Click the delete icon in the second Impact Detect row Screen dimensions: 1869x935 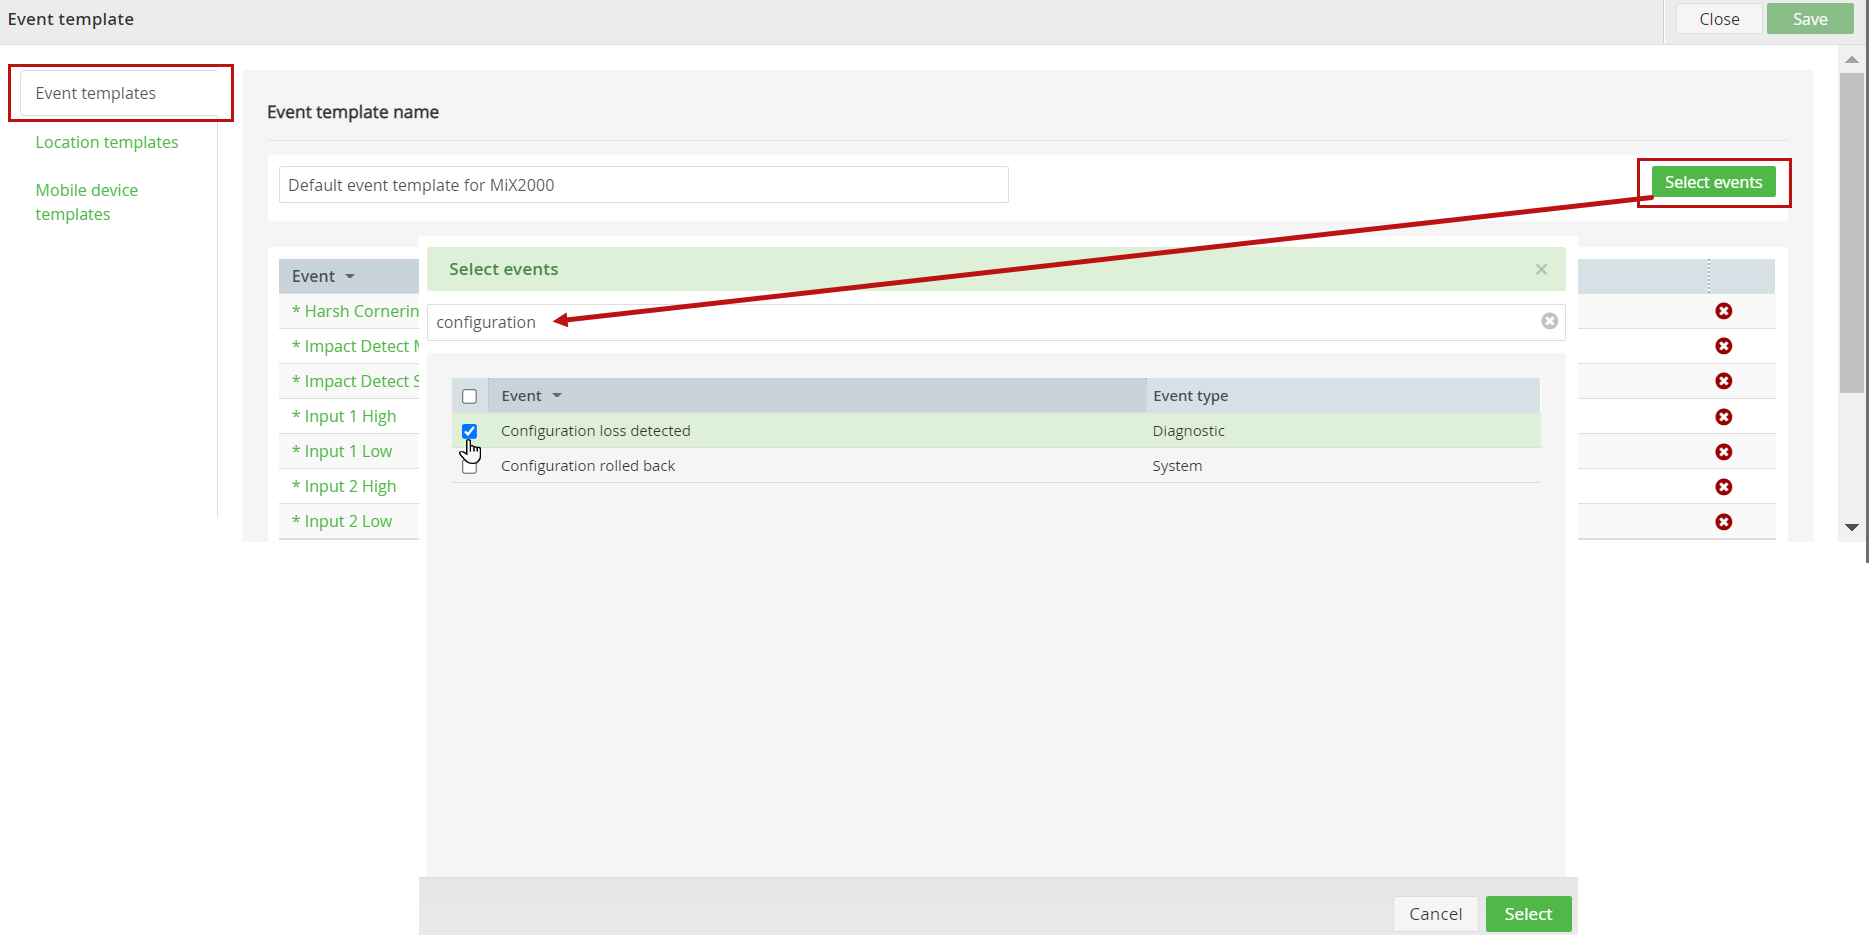(1723, 381)
